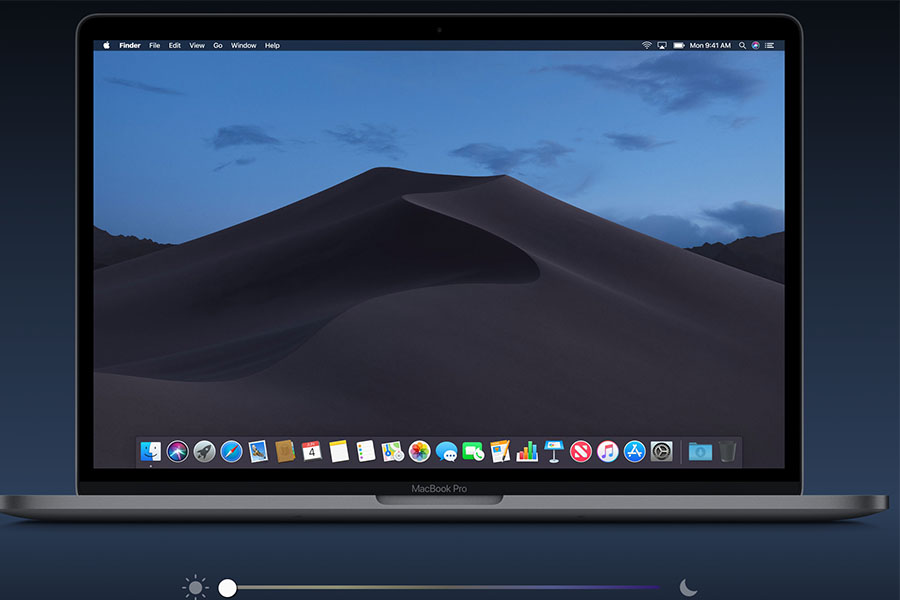Viewport: 900px width, 600px height.
Task: Activate Siri from the menu bar
Action: 755,45
